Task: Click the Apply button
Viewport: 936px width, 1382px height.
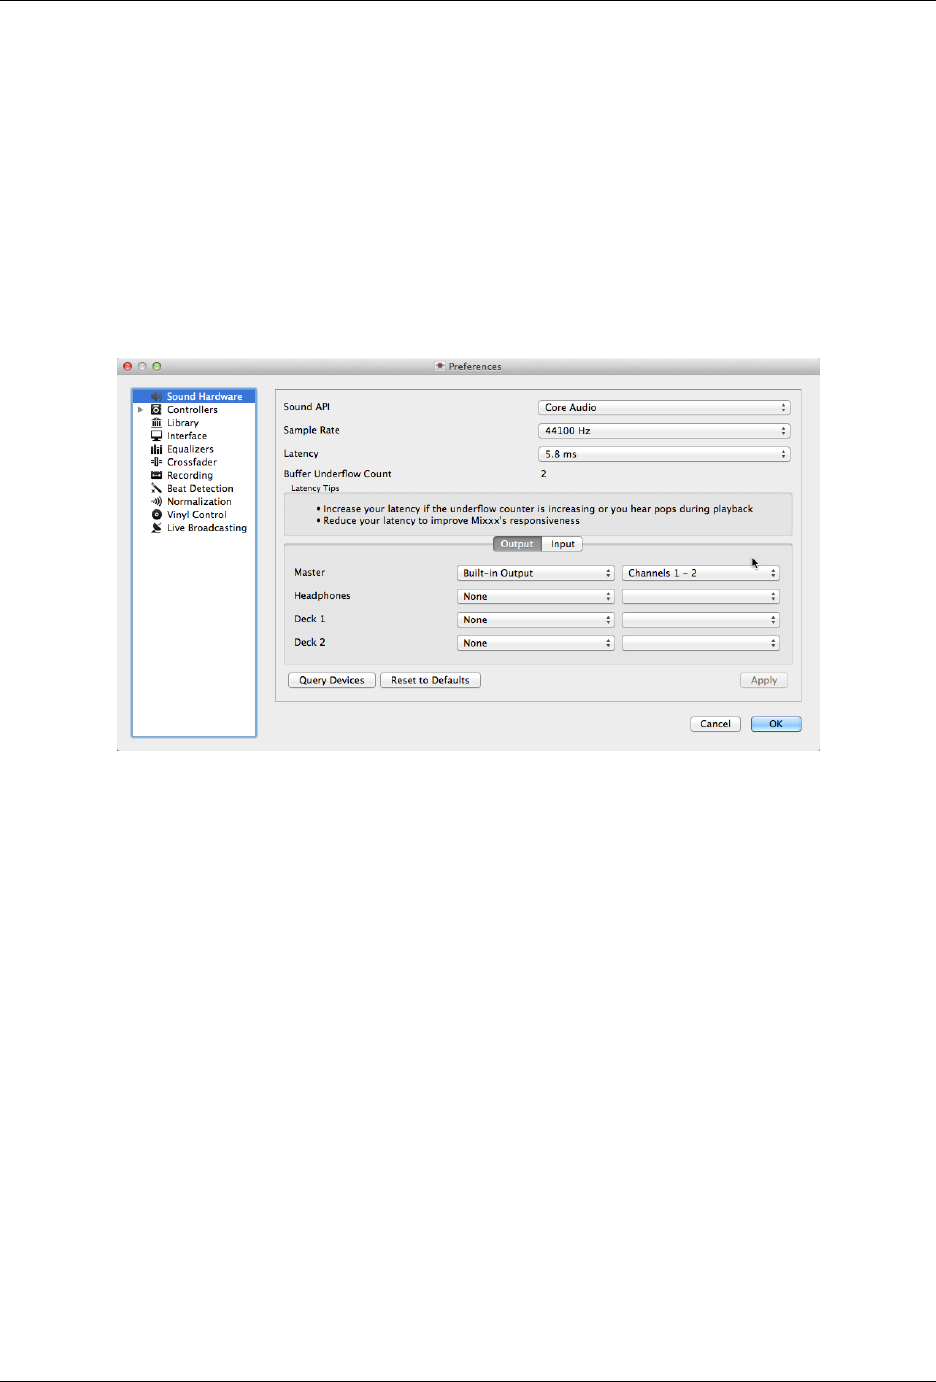Action: tap(764, 680)
